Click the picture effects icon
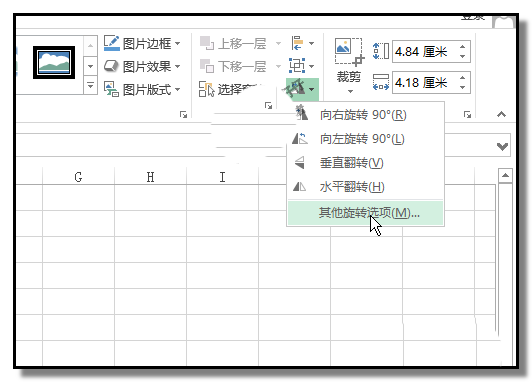Viewport: 532px width, 382px height. (111, 66)
